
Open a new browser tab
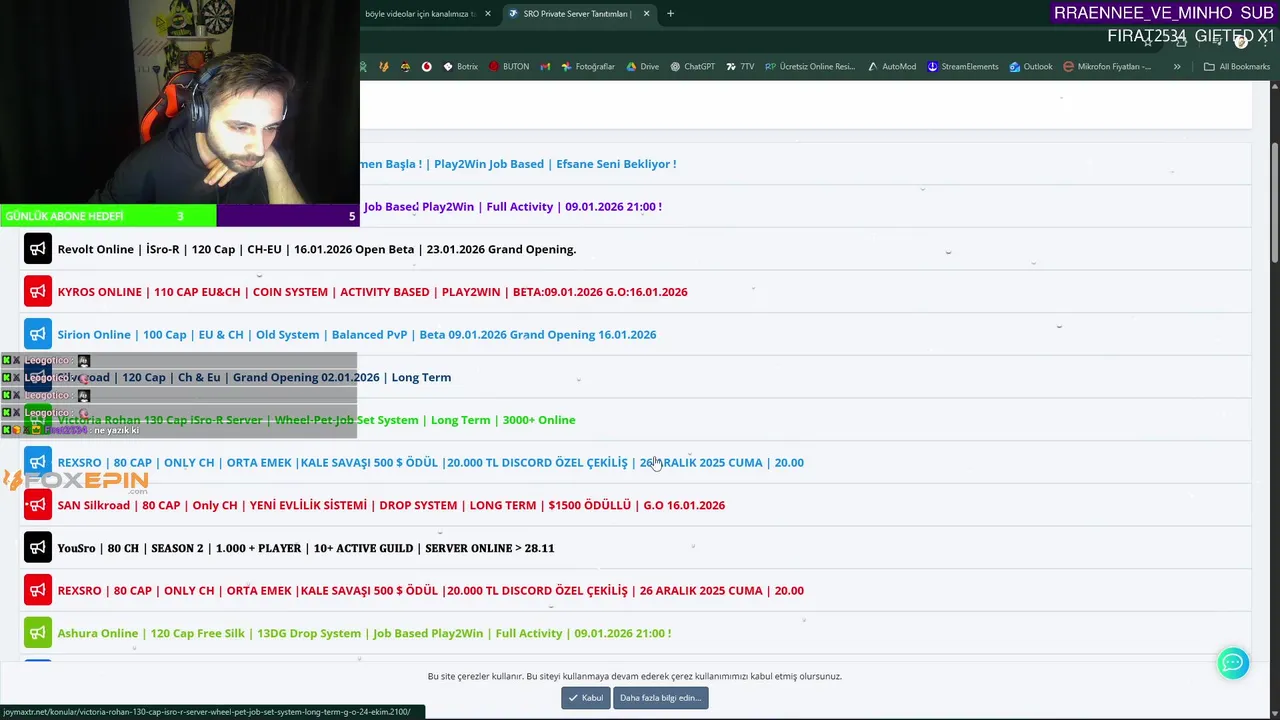click(x=670, y=14)
